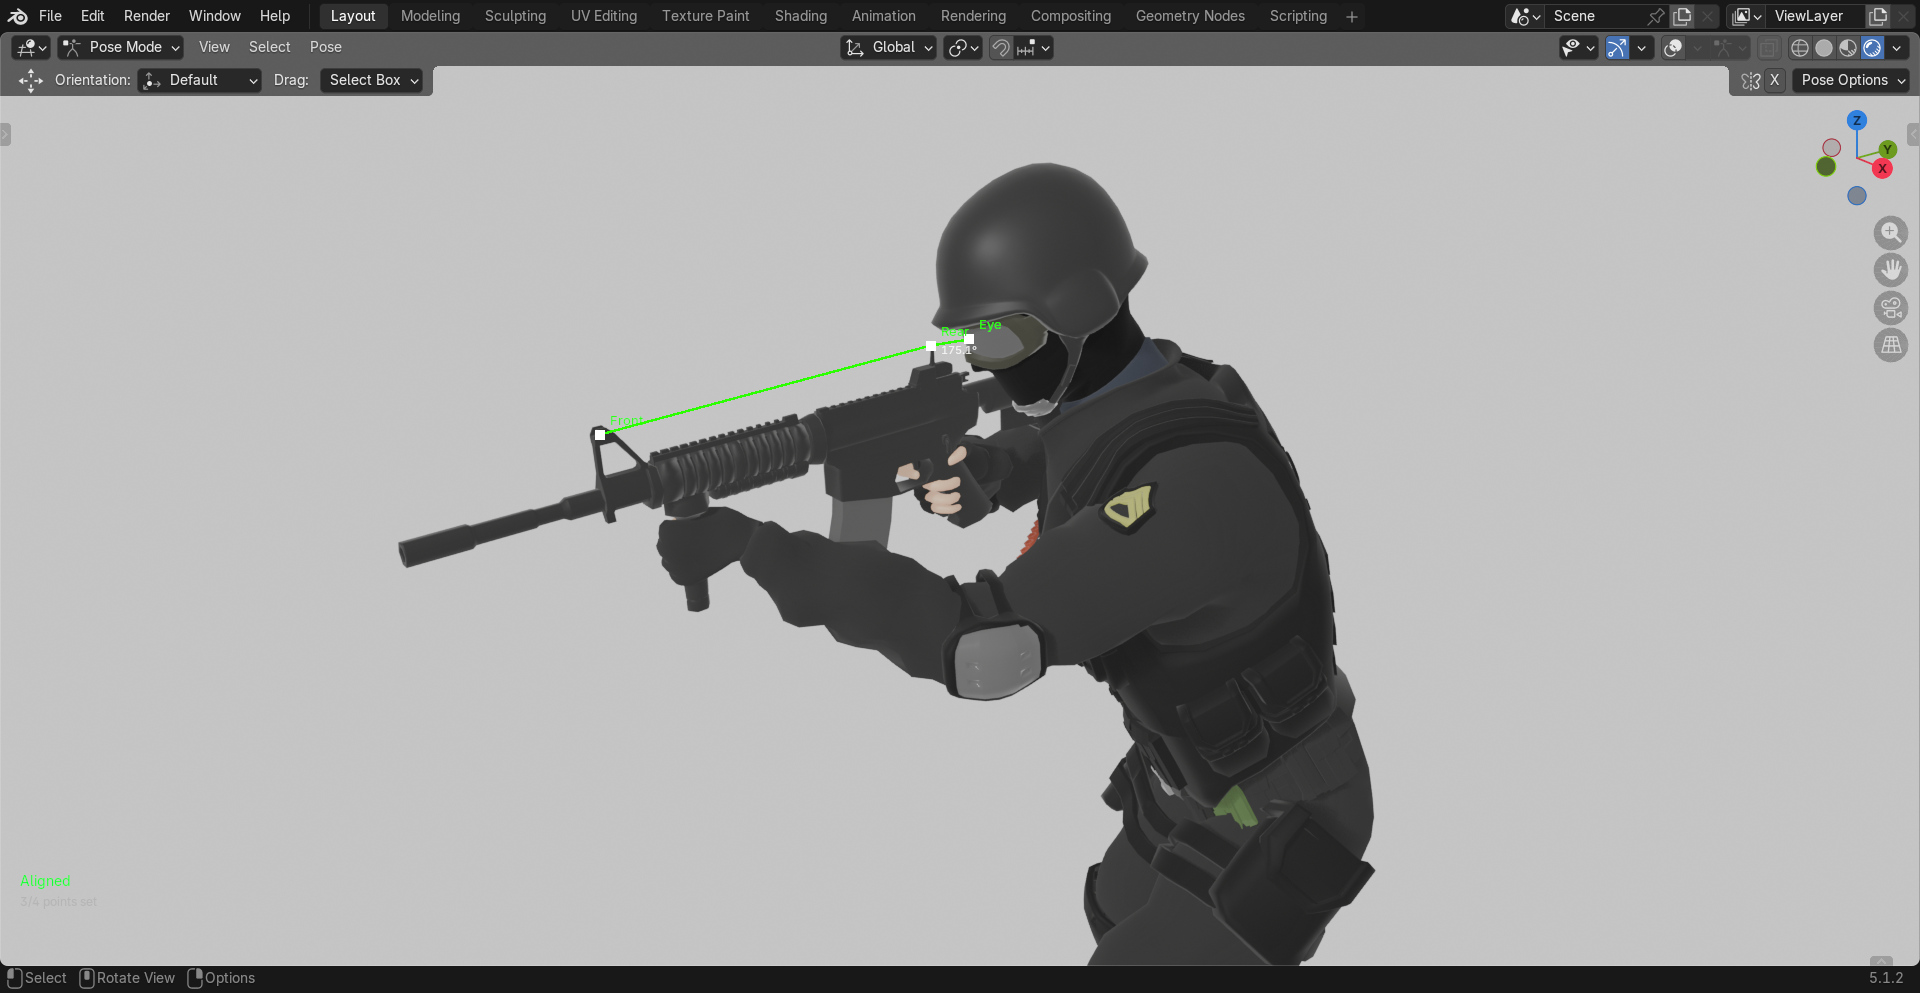Open the Pose Options dropdown
1920x993 pixels.
tap(1851, 80)
